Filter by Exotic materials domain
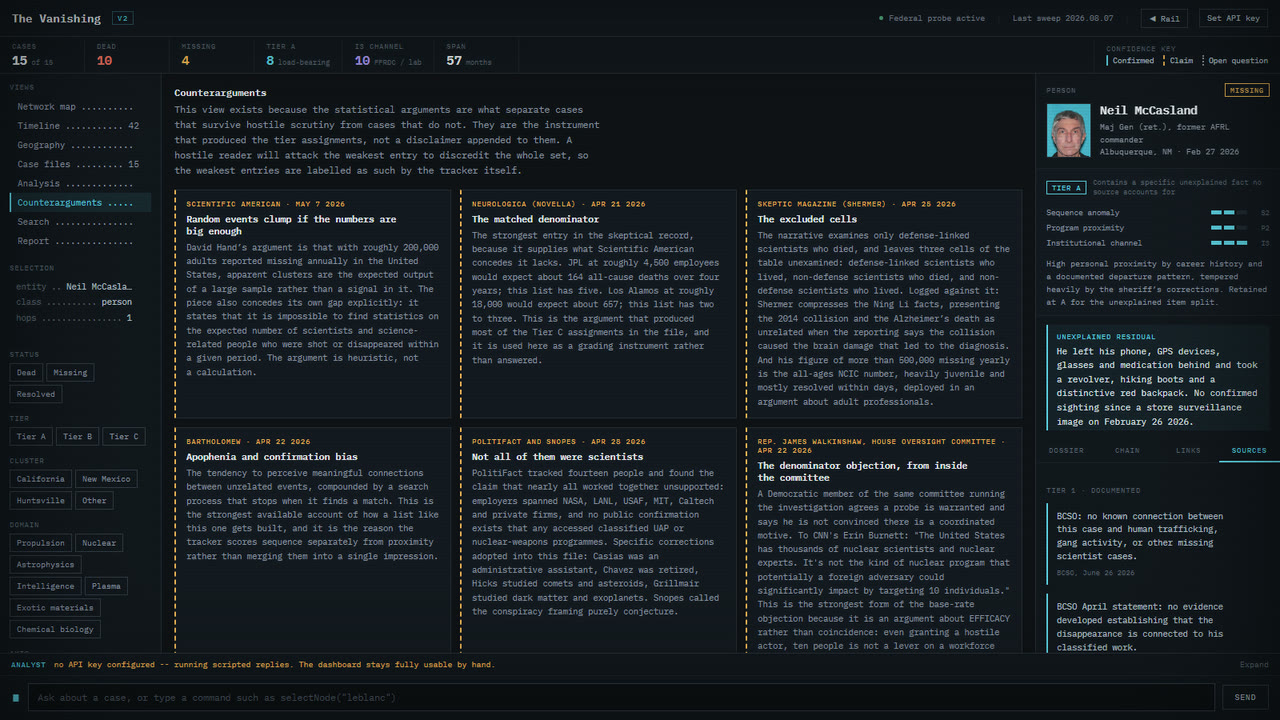The width and height of the screenshot is (1280, 720). tap(55, 608)
